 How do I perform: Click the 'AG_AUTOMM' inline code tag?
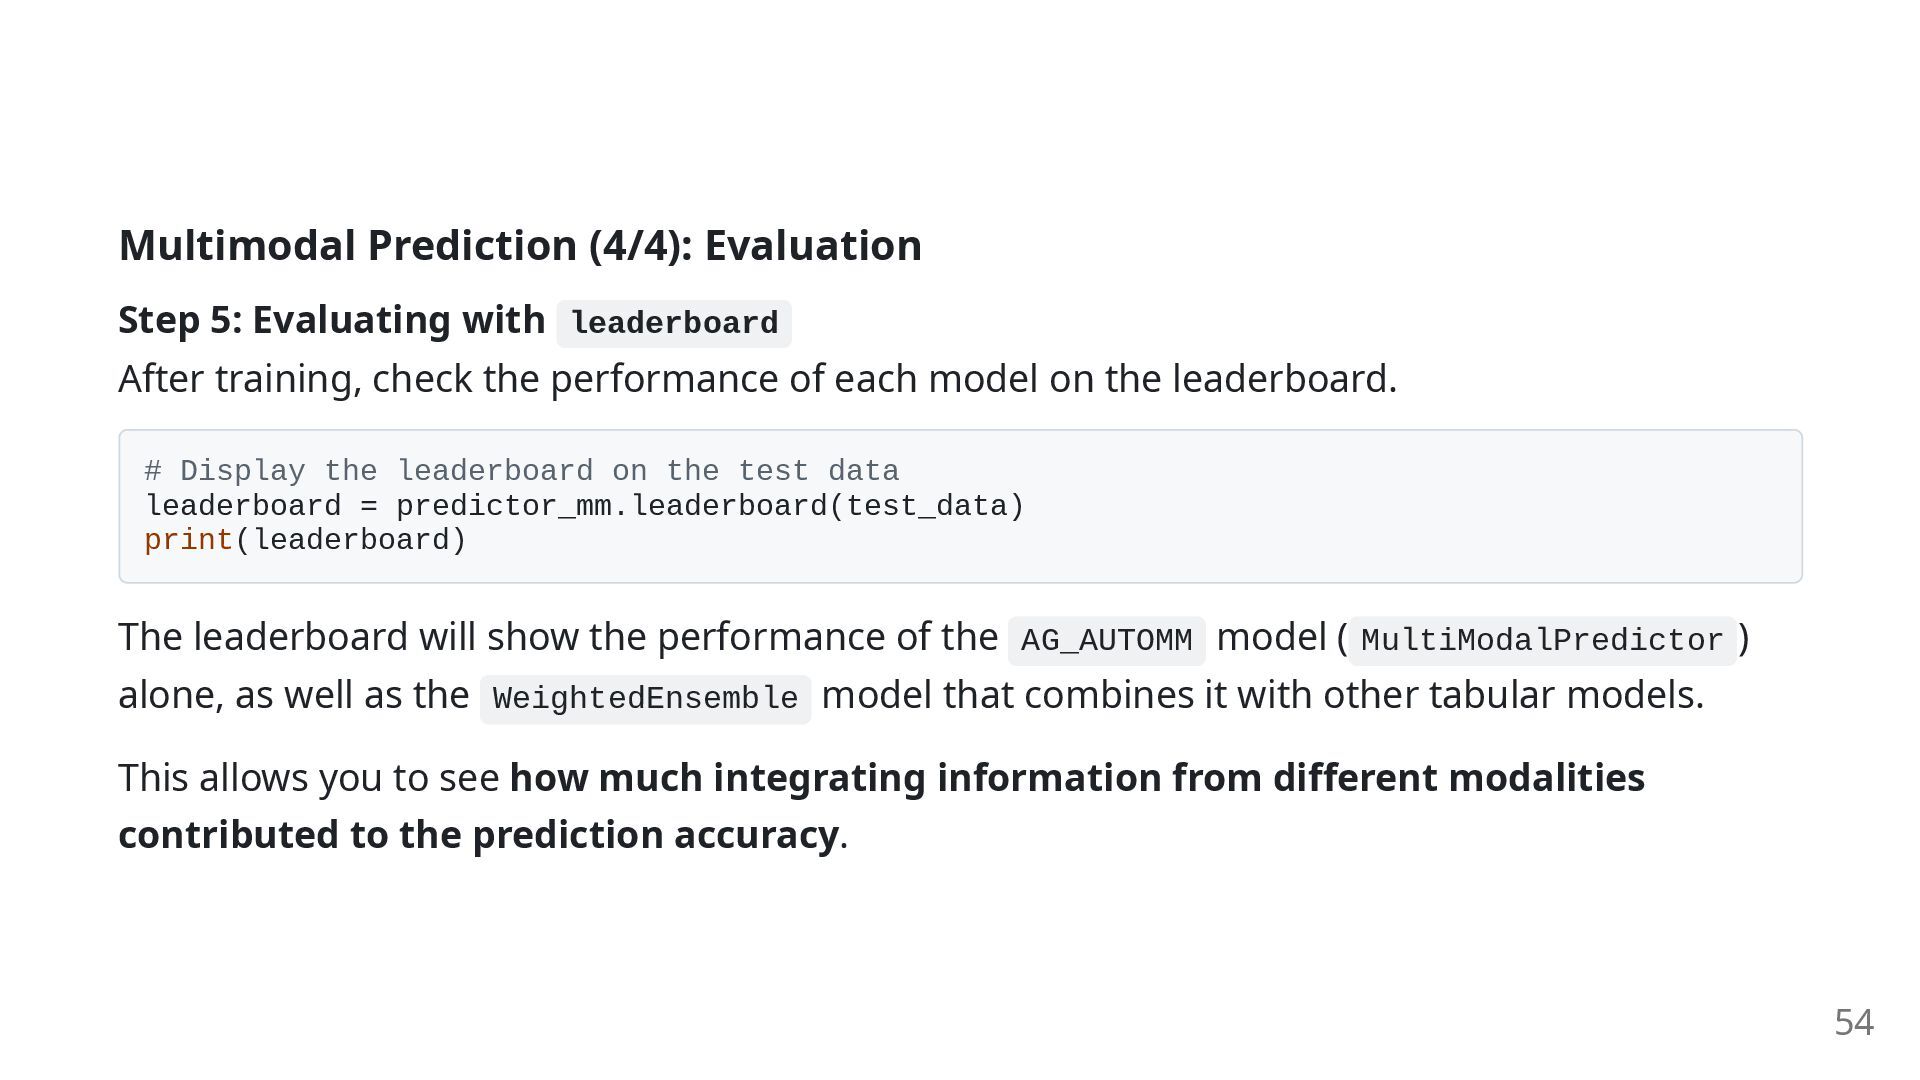(x=1107, y=640)
